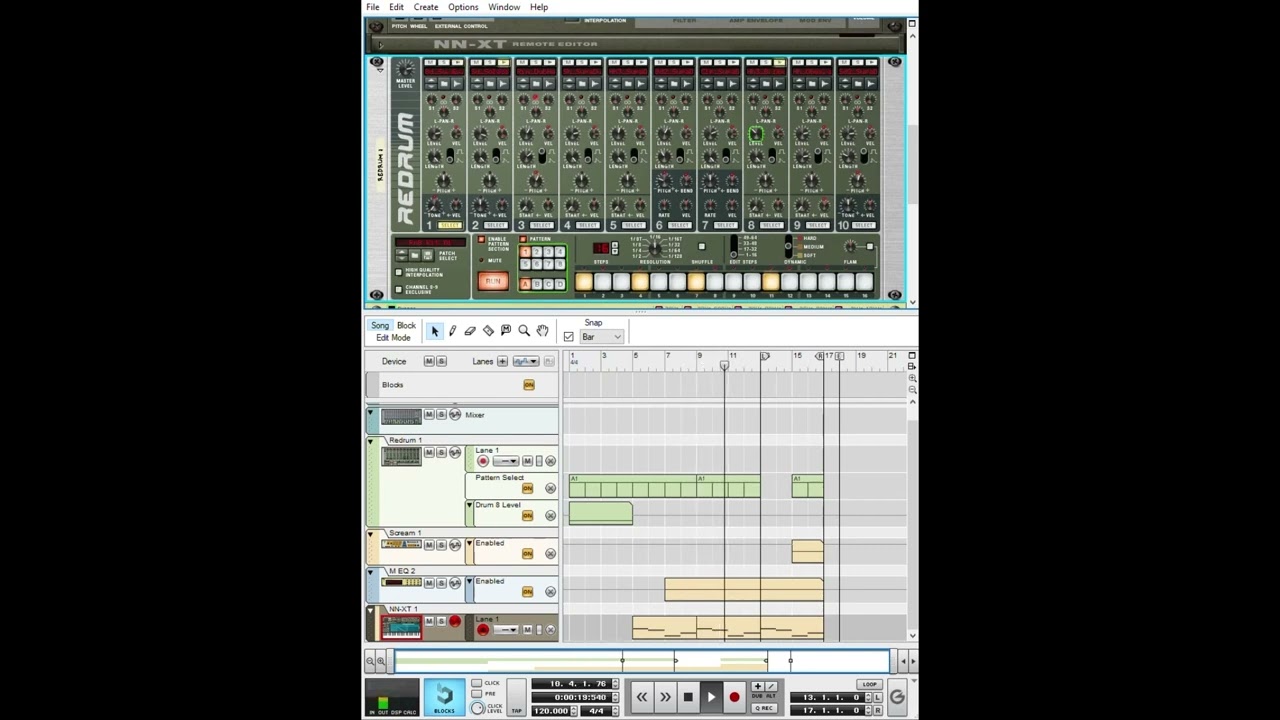Start playback with Play button

click(711, 697)
